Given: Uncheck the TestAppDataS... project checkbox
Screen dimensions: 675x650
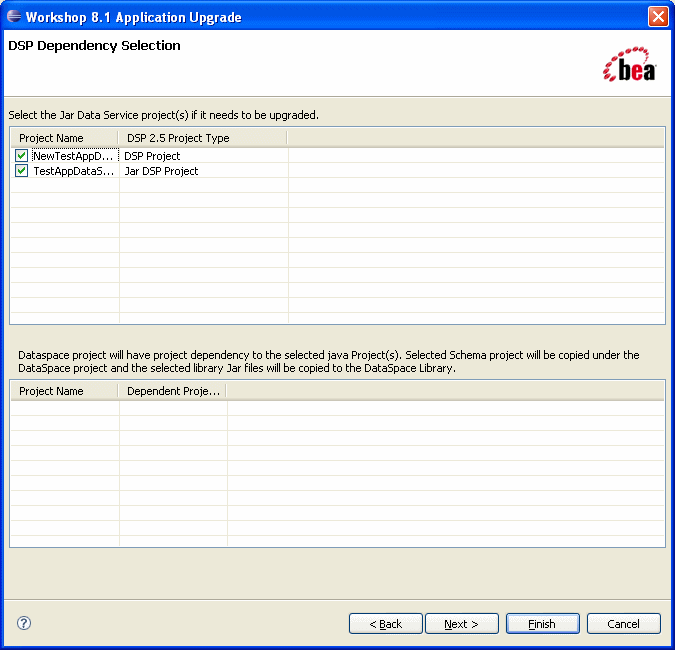Looking at the screenshot, I should point(21,171).
